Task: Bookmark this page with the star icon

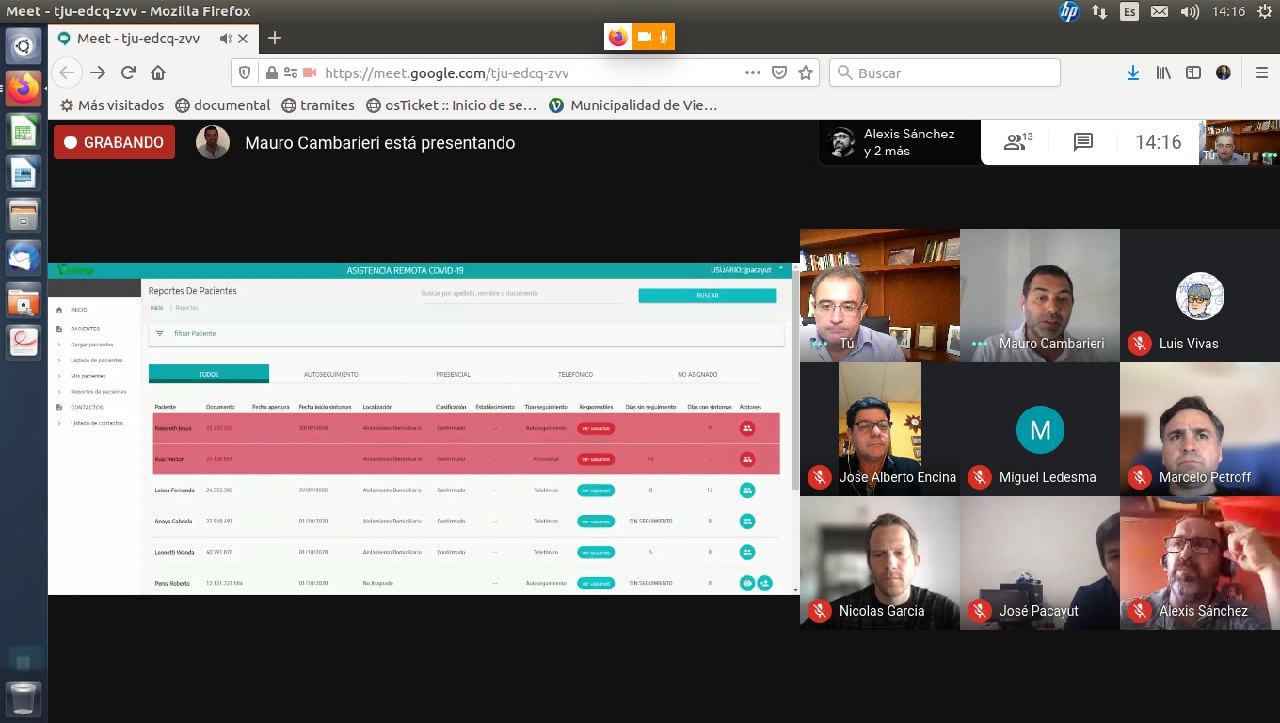Action: (x=806, y=72)
